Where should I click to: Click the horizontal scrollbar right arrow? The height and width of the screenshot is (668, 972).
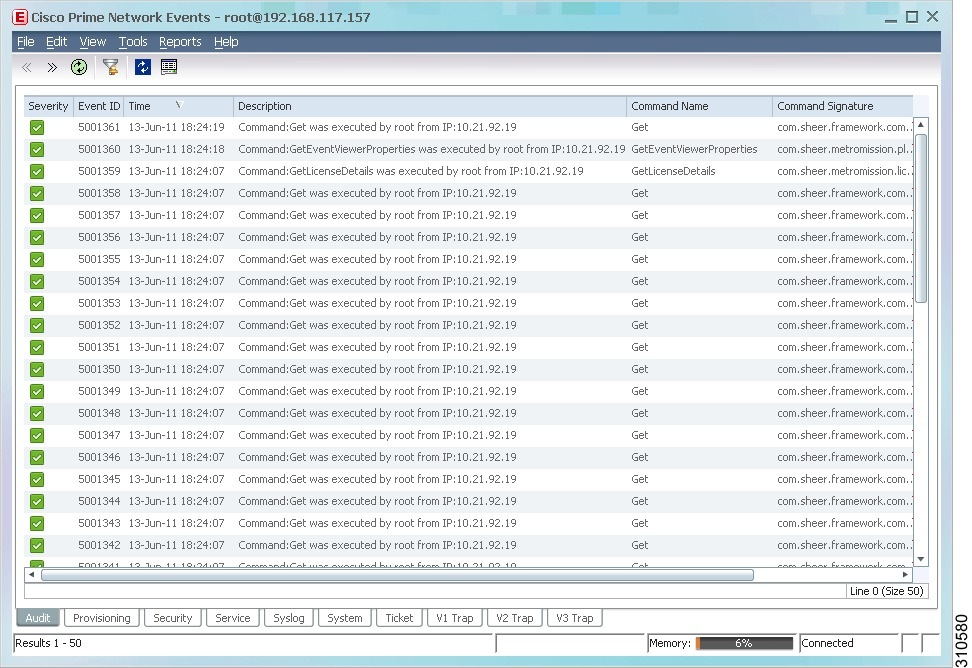tap(906, 574)
